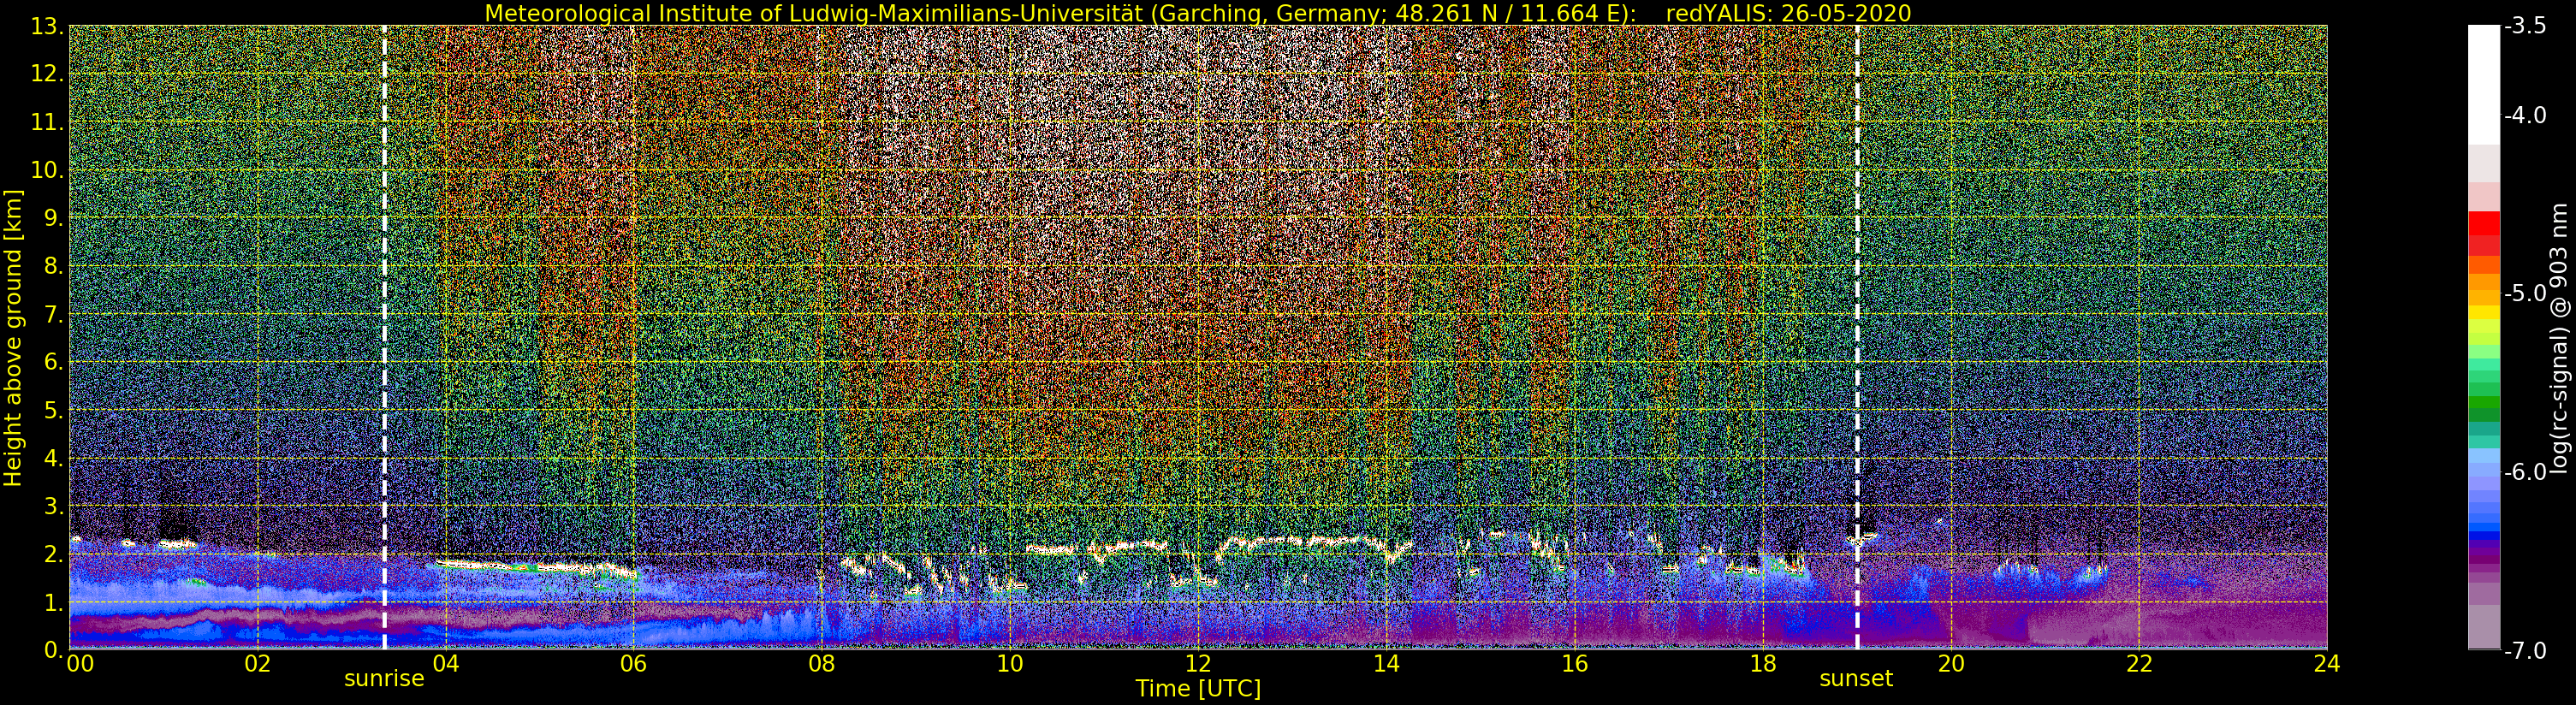Click the 'sunrise' label below the time axis
This screenshot has height=705, width=2576.
(x=384, y=678)
